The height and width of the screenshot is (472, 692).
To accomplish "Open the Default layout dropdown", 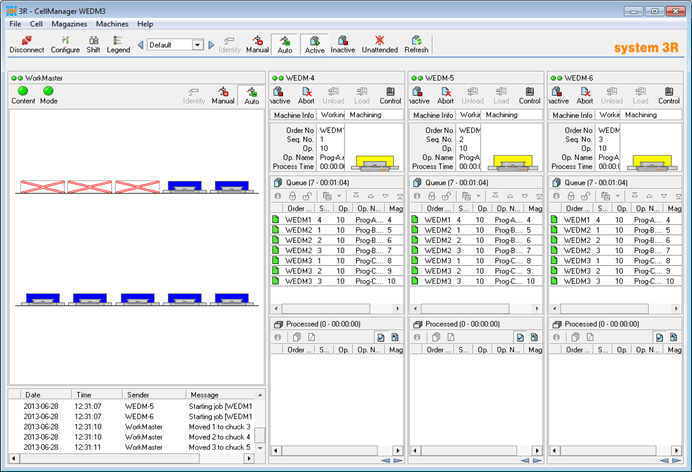I will 197,45.
